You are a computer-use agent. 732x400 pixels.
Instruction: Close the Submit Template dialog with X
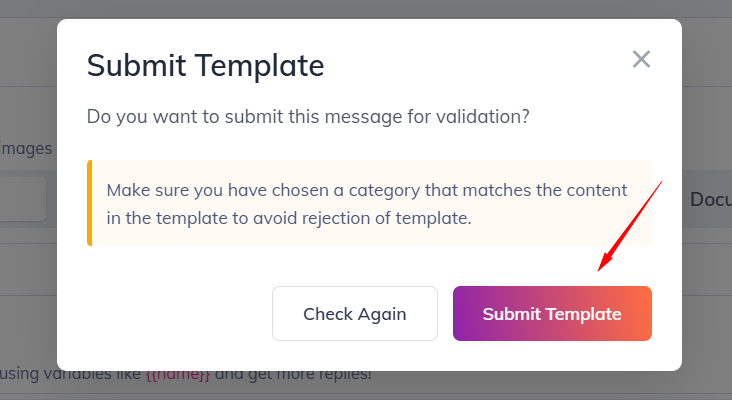pos(641,59)
